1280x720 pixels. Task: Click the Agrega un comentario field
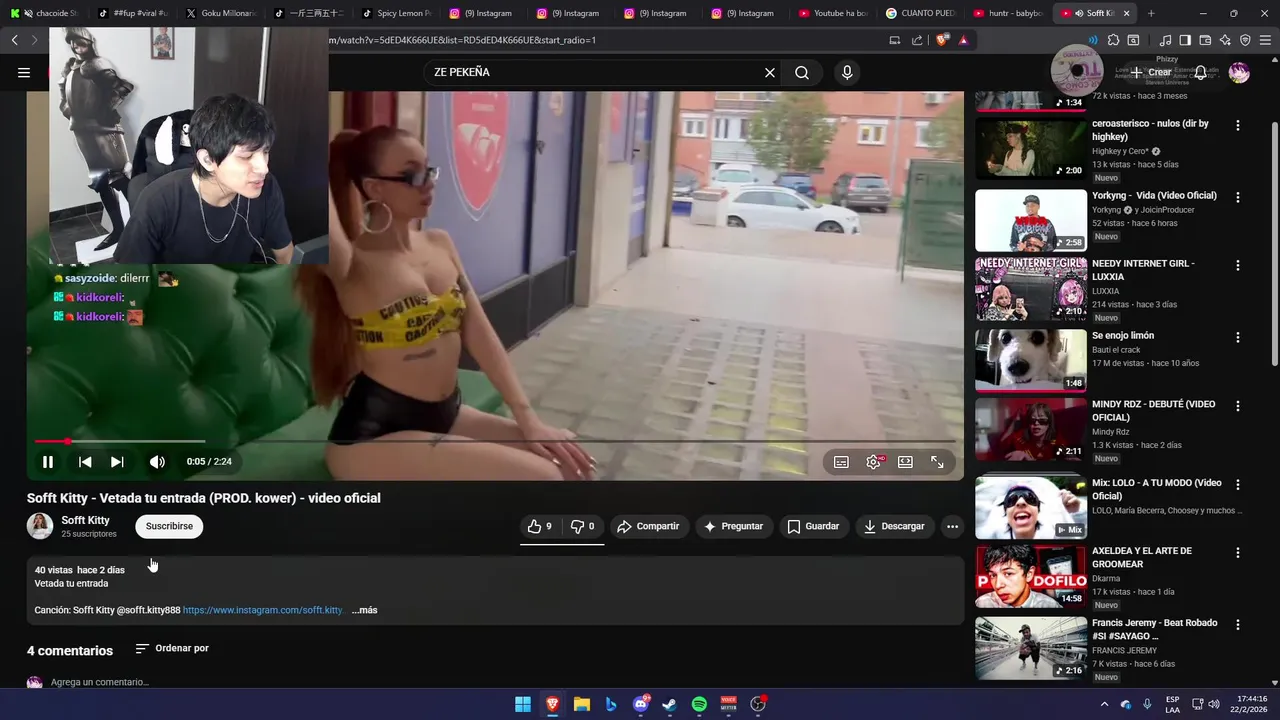100,682
